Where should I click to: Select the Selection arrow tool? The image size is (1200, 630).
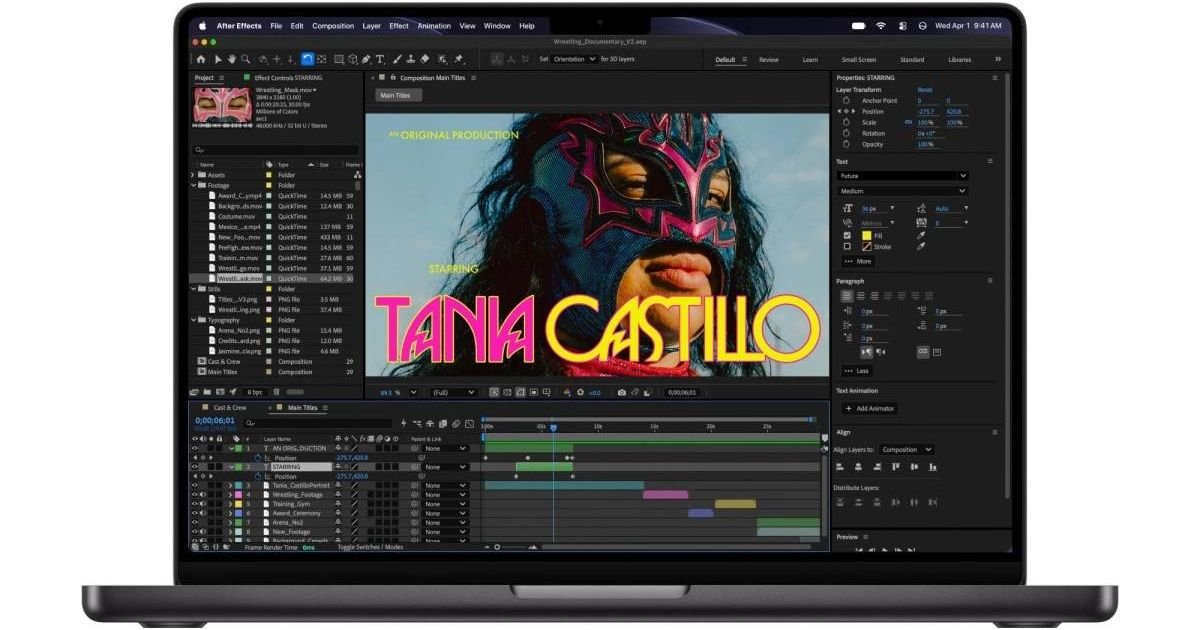pyautogui.click(x=219, y=59)
